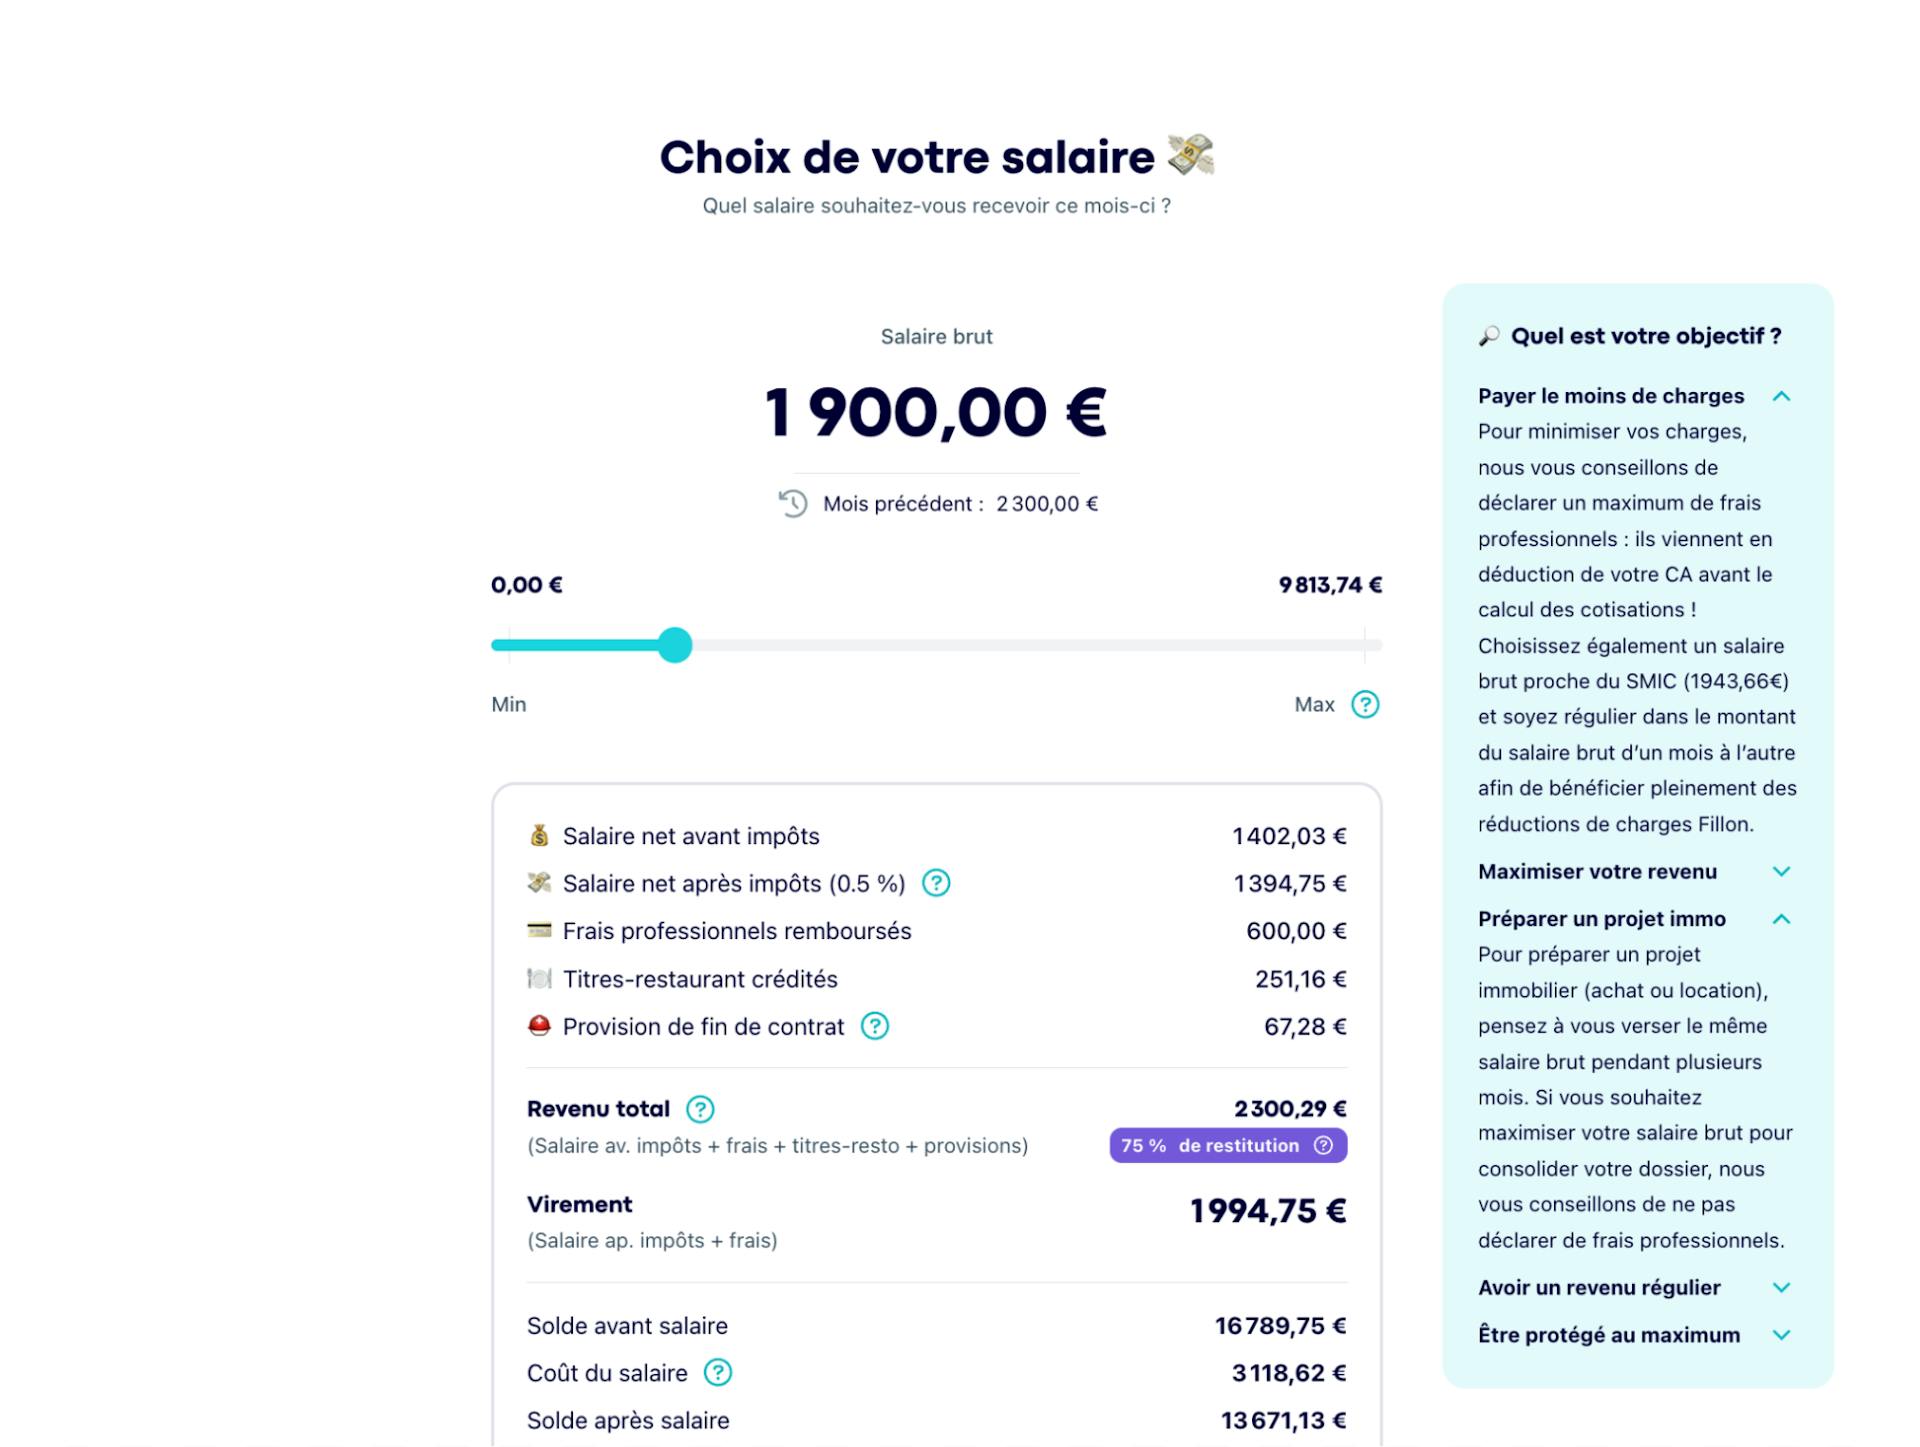Click the history clock icon near Mois précédent
1920x1447 pixels.
tap(793, 503)
